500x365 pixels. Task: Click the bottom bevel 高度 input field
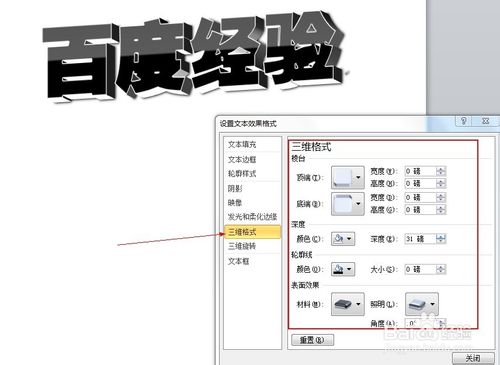point(421,210)
